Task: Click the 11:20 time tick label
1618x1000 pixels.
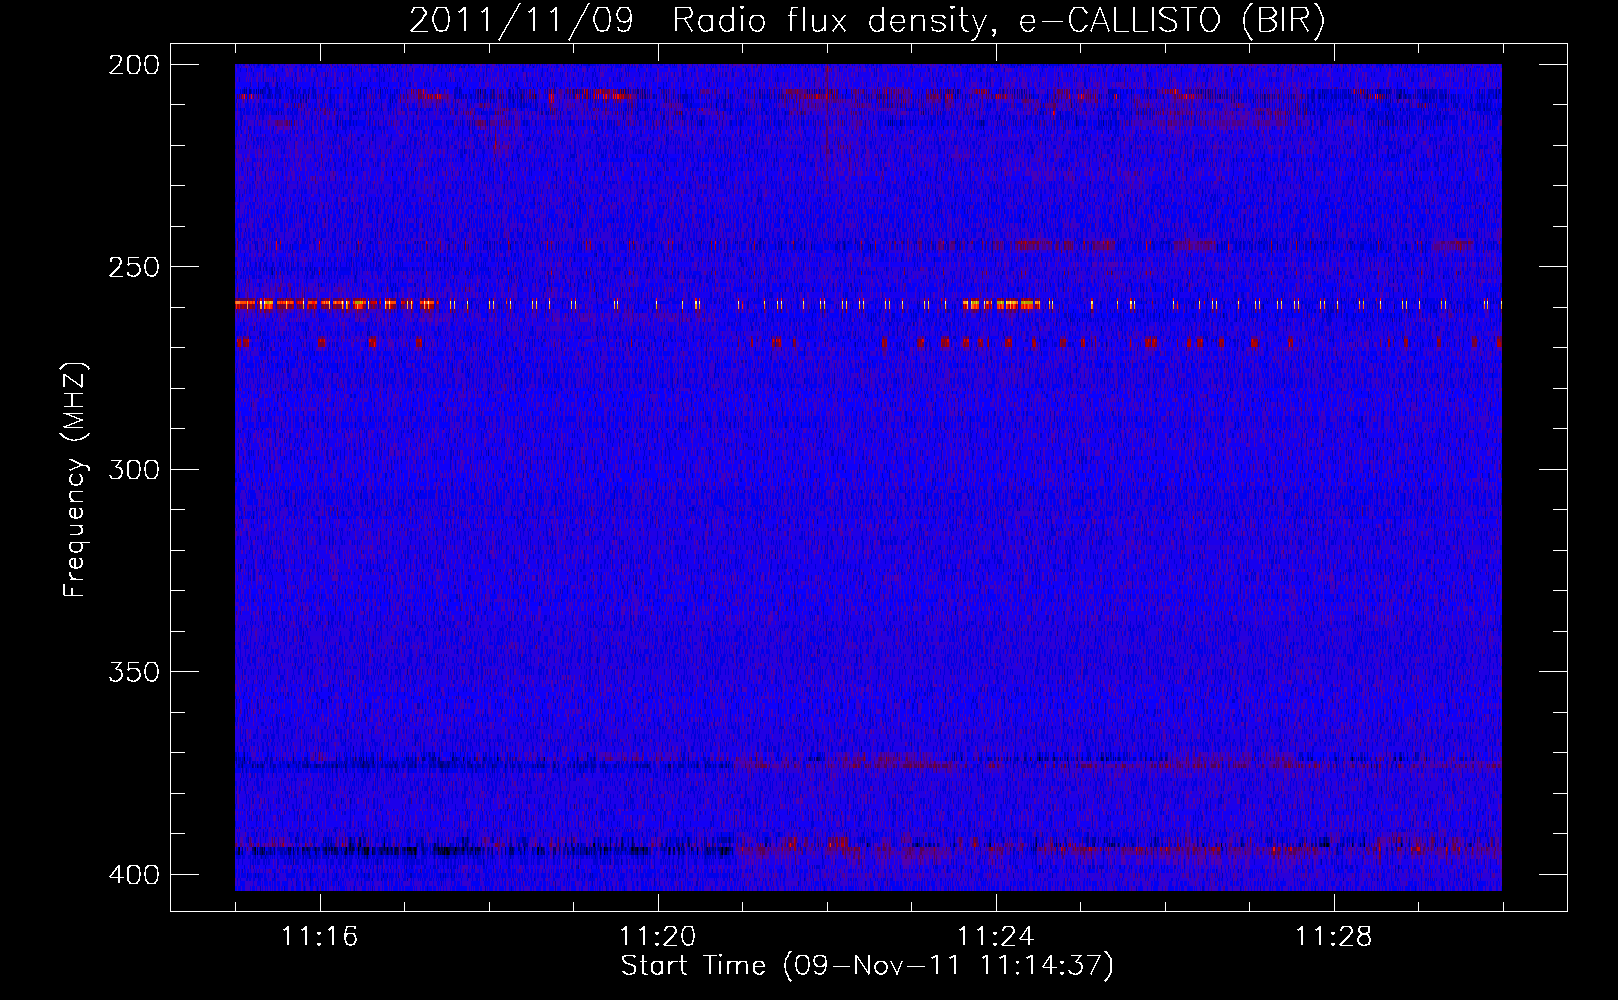Action: (658, 937)
